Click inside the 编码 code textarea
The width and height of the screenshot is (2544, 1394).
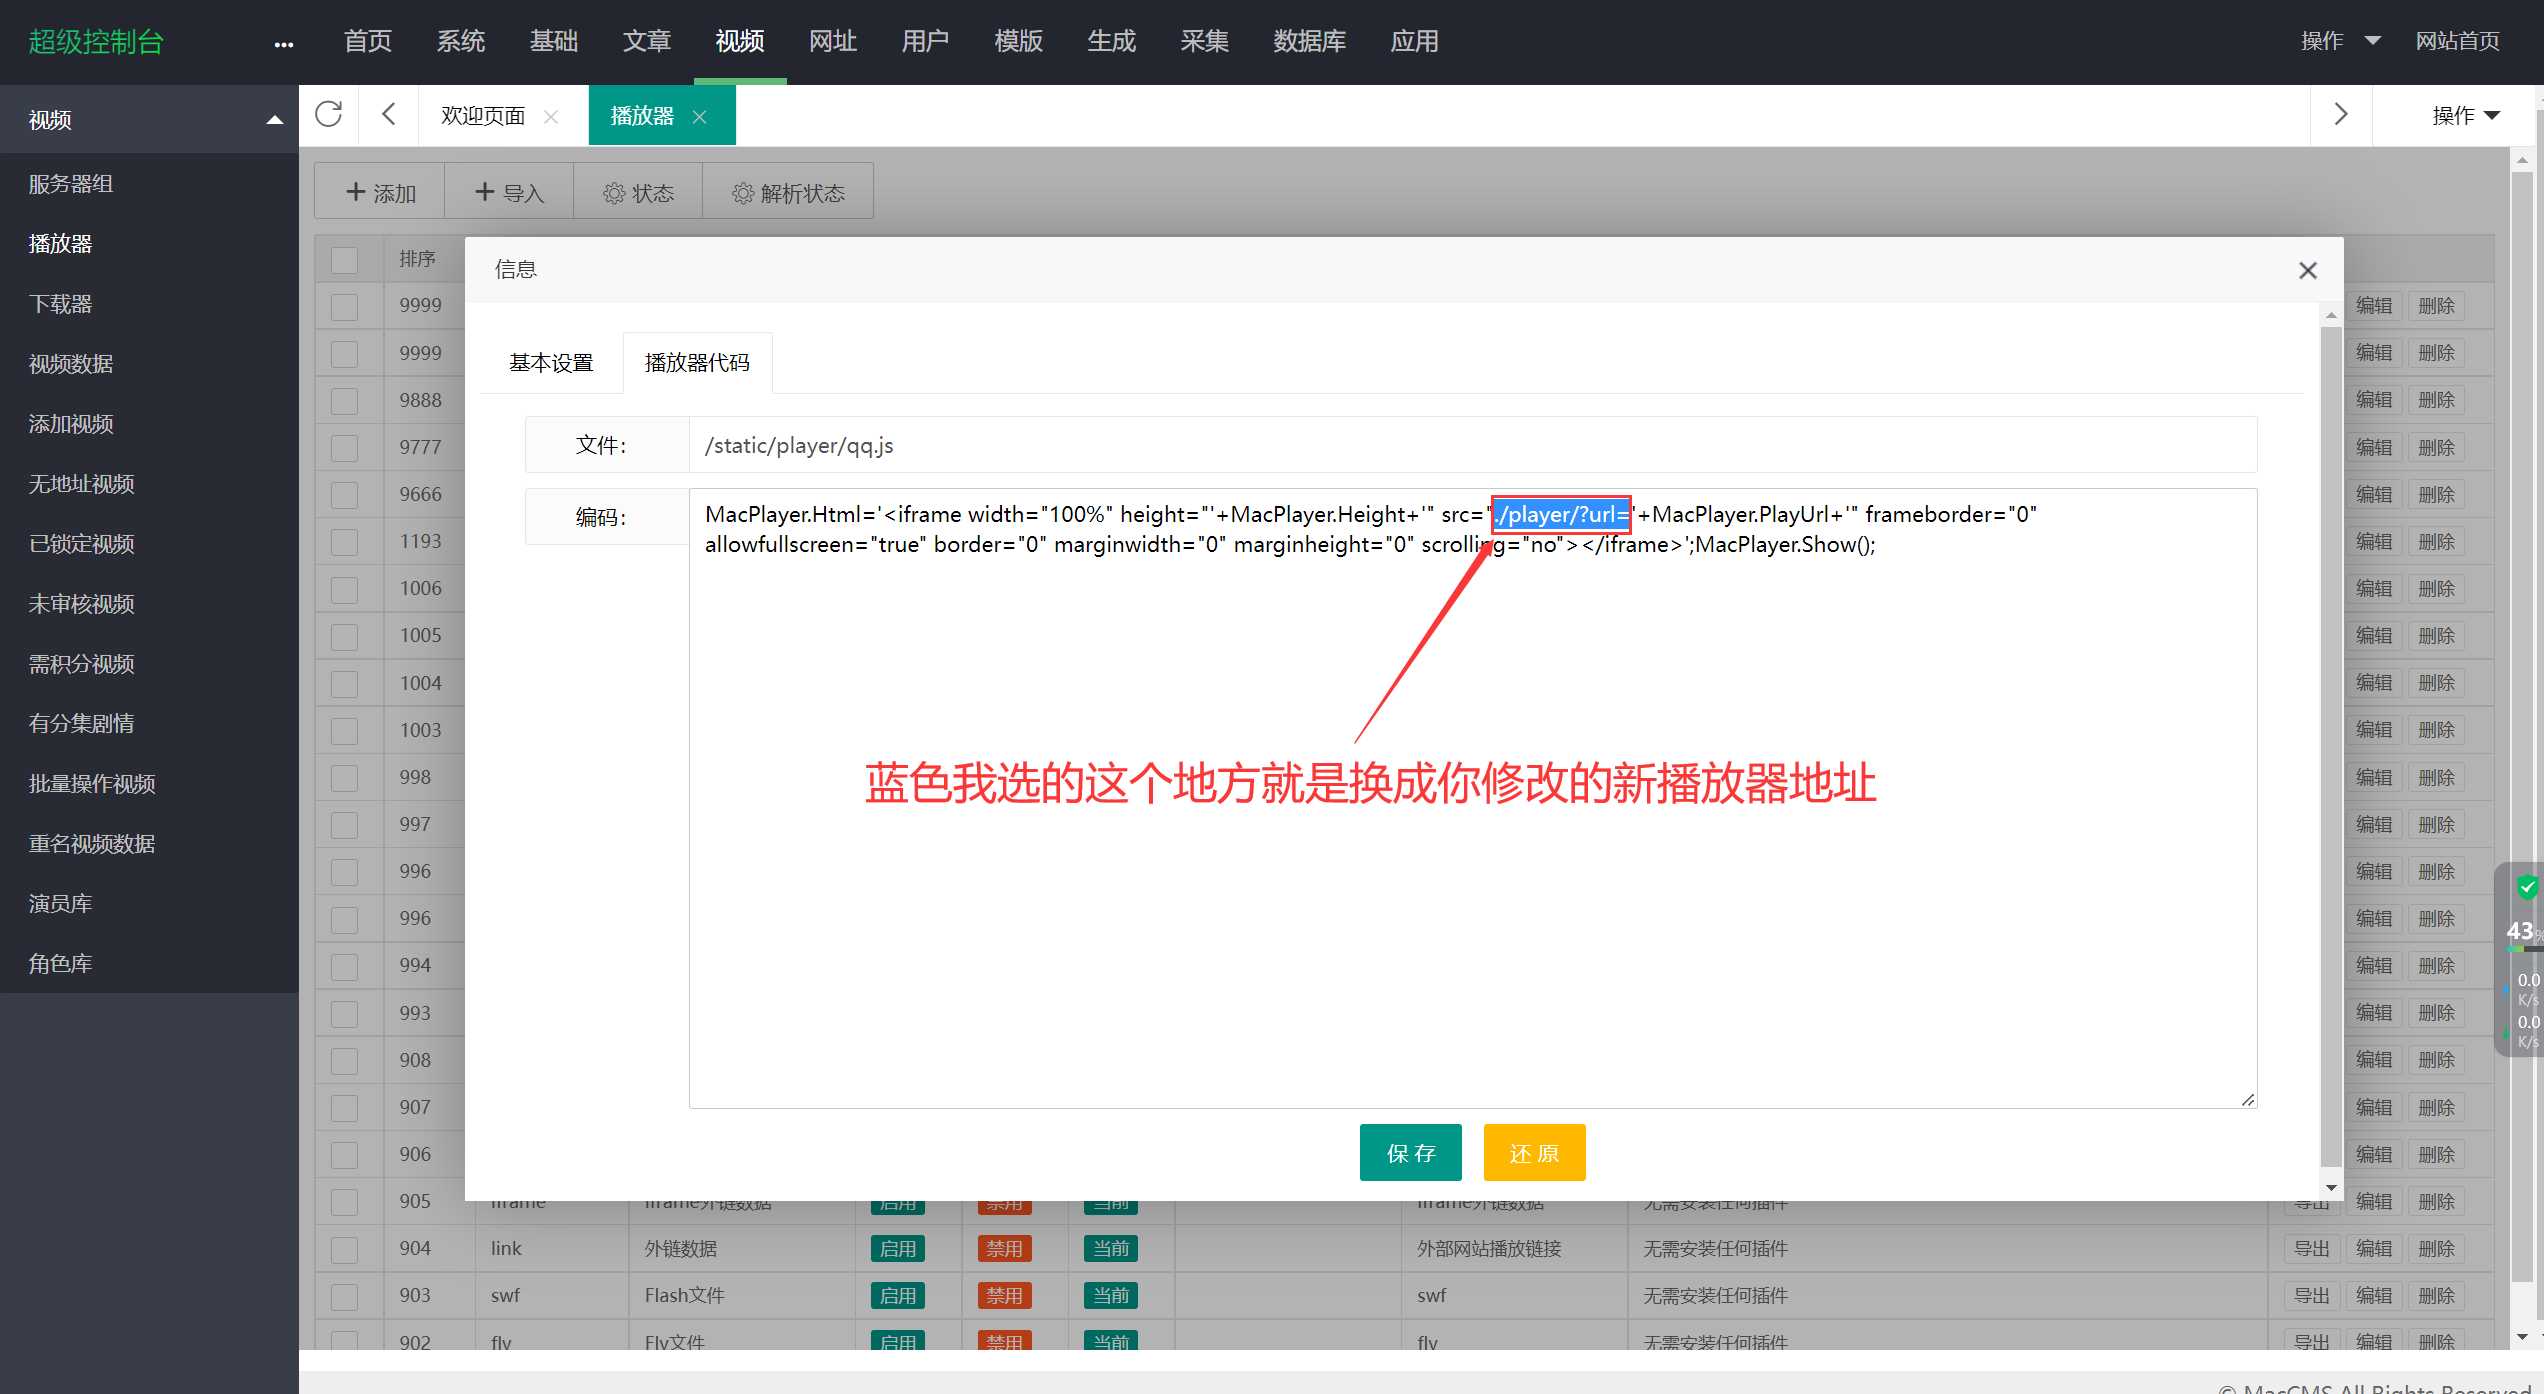coord(1472,798)
